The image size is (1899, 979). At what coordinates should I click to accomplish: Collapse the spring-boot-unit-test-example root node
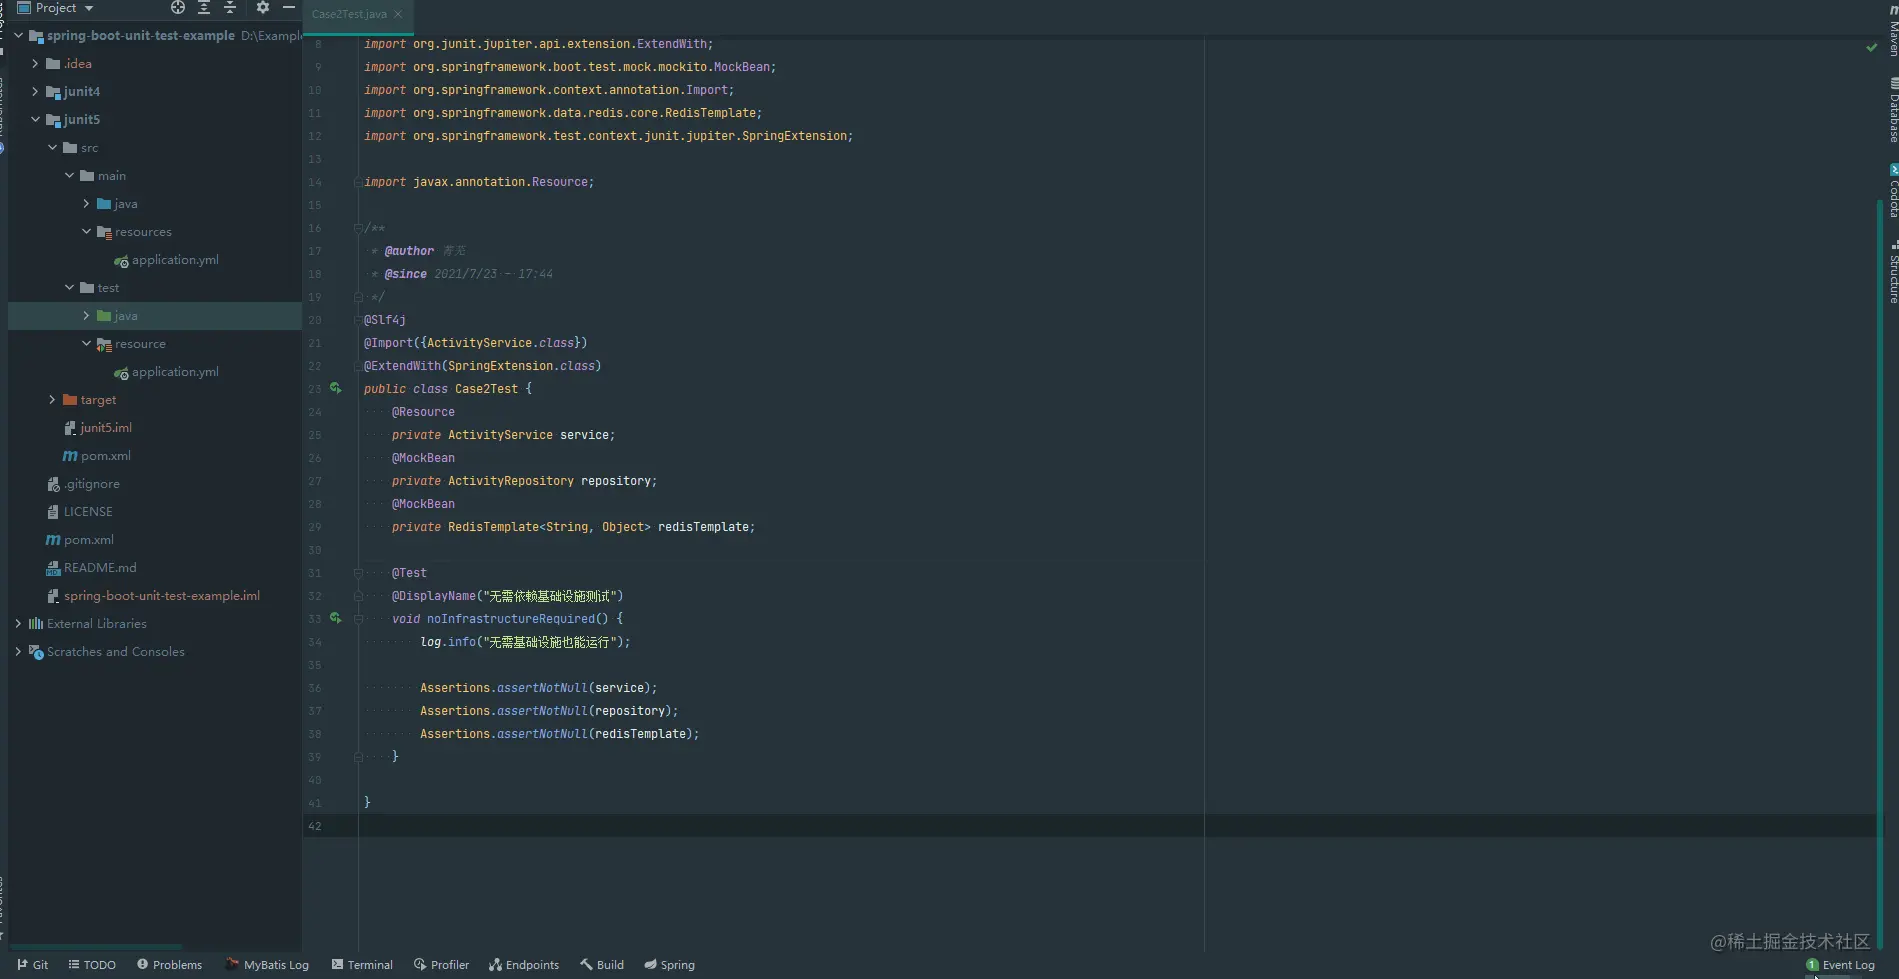[x=18, y=35]
